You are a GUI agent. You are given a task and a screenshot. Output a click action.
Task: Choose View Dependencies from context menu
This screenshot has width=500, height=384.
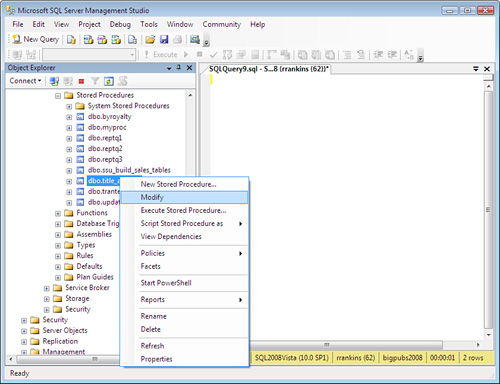click(x=184, y=237)
